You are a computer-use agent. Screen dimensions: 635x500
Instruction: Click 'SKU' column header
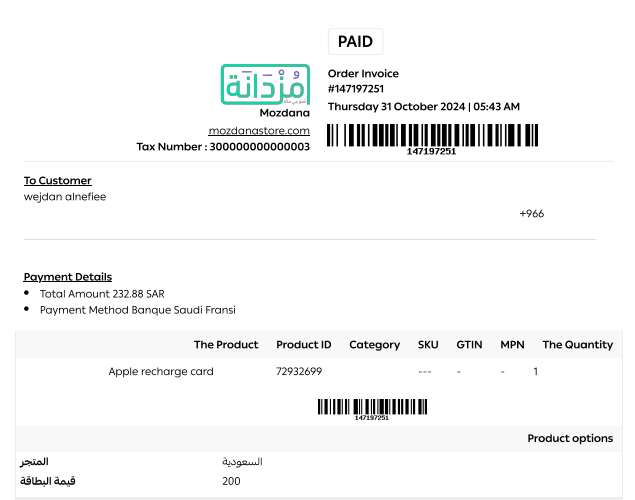tap(428, 345)
